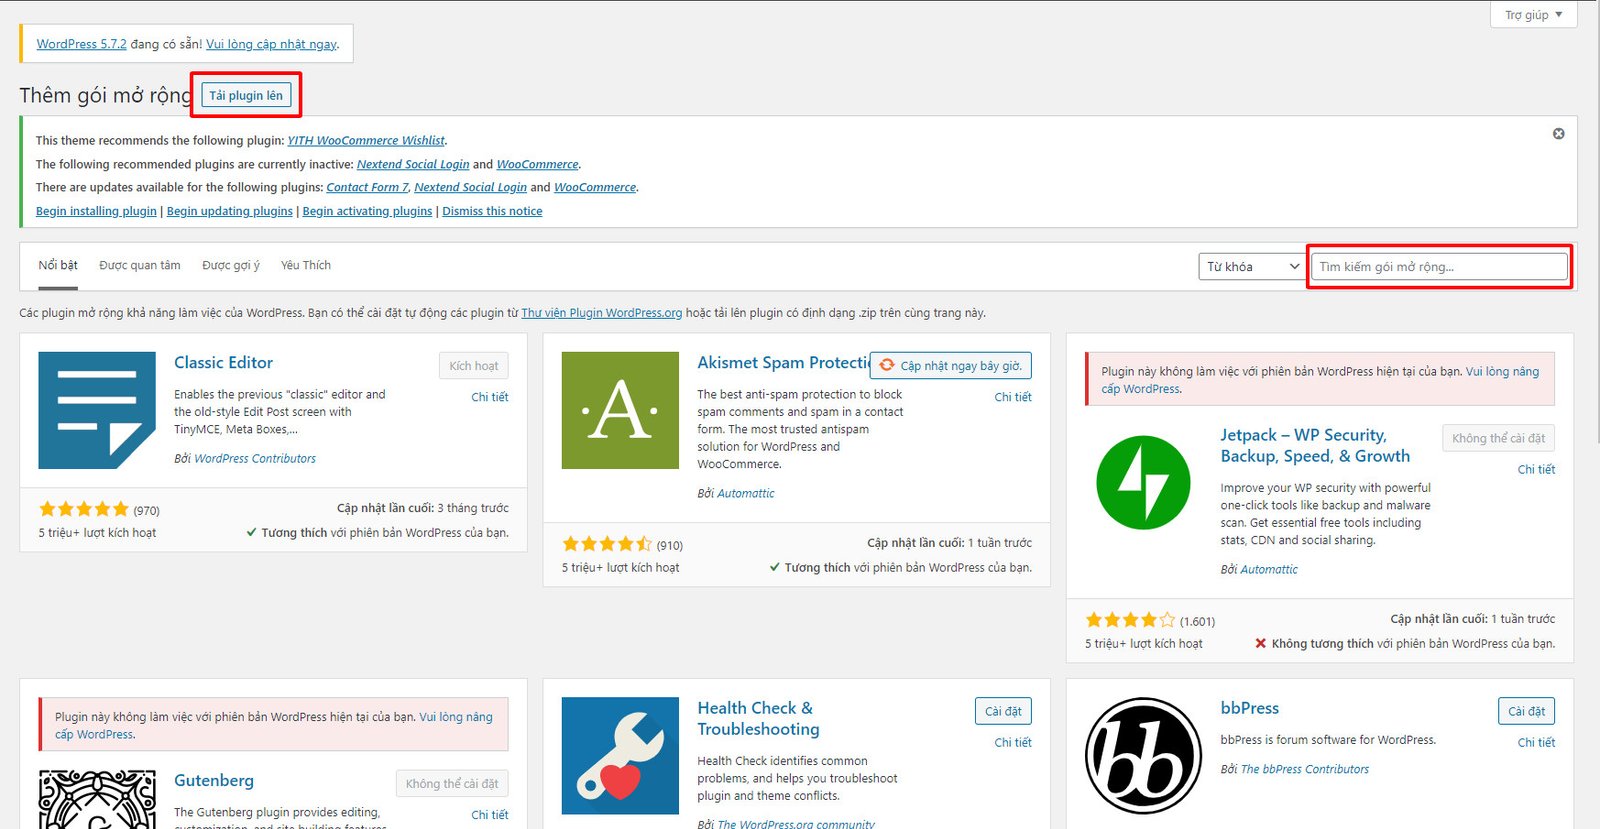Click the Akismet star rating
This screenshot has width=1600, height=829.
click(607, 544)
